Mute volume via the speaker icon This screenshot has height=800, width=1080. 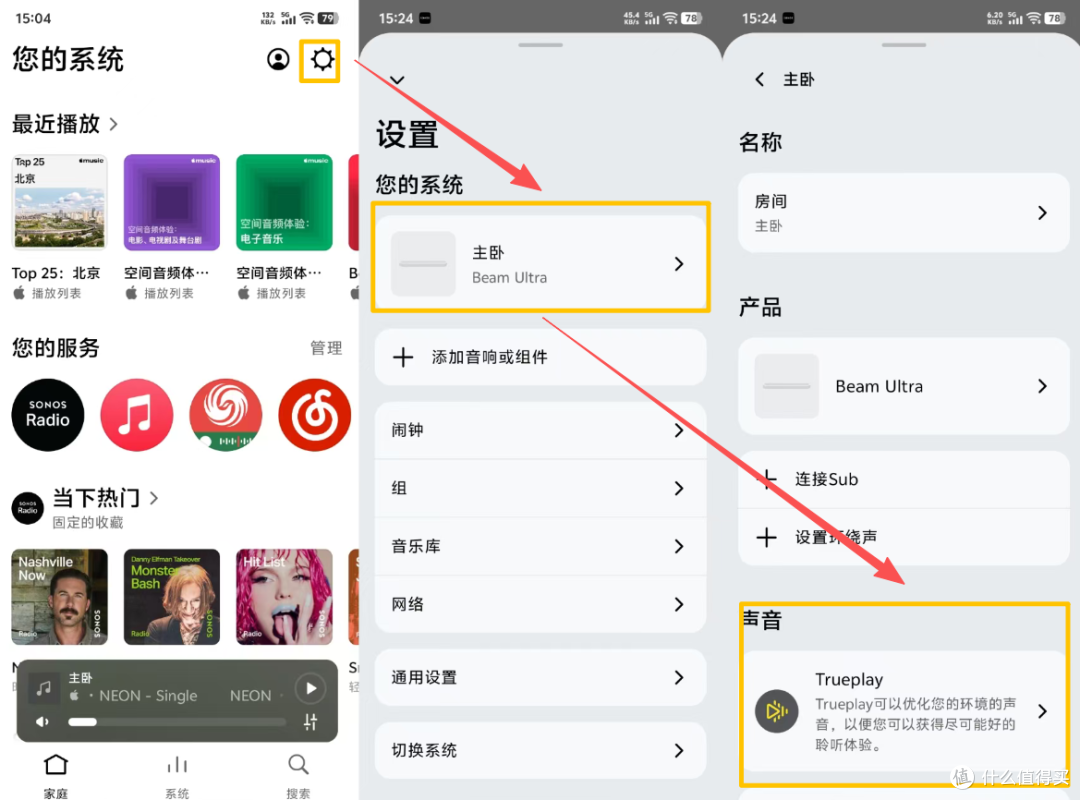point(43,721)
